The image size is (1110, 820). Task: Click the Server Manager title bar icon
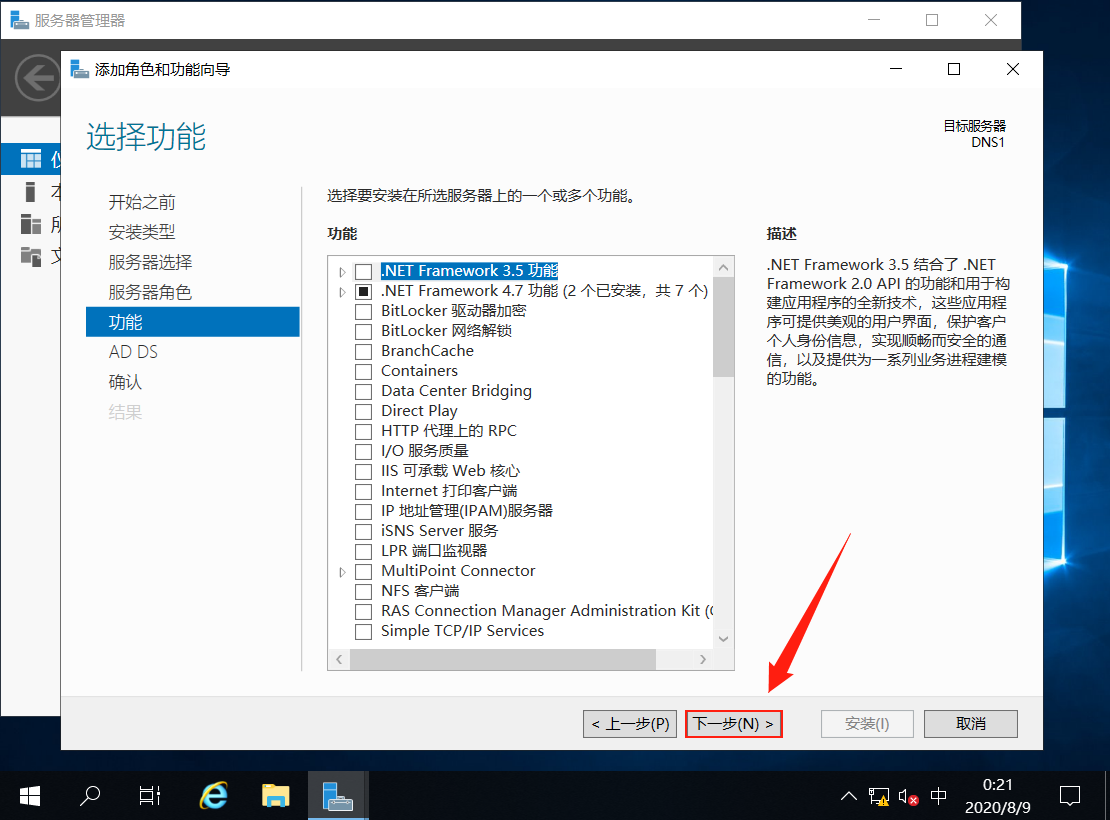point(20,20)
